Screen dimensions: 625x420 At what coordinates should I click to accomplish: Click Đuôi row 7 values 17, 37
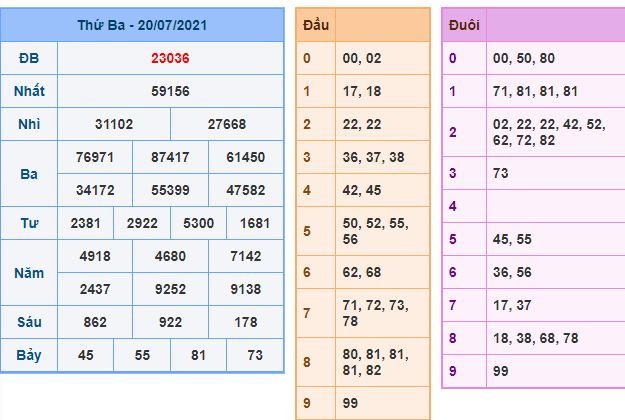click(x=512, y=306)
